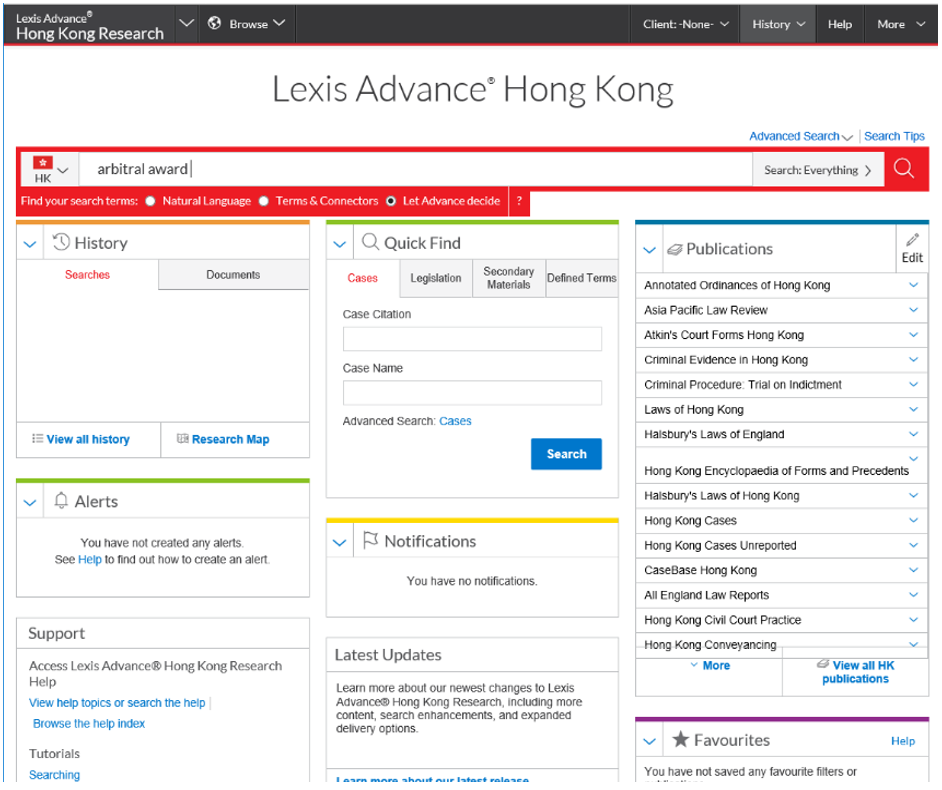Viewport: 942px width, 790px height.
Task: Select the Legislation tab in Quick Find
Action: point(435,279)
